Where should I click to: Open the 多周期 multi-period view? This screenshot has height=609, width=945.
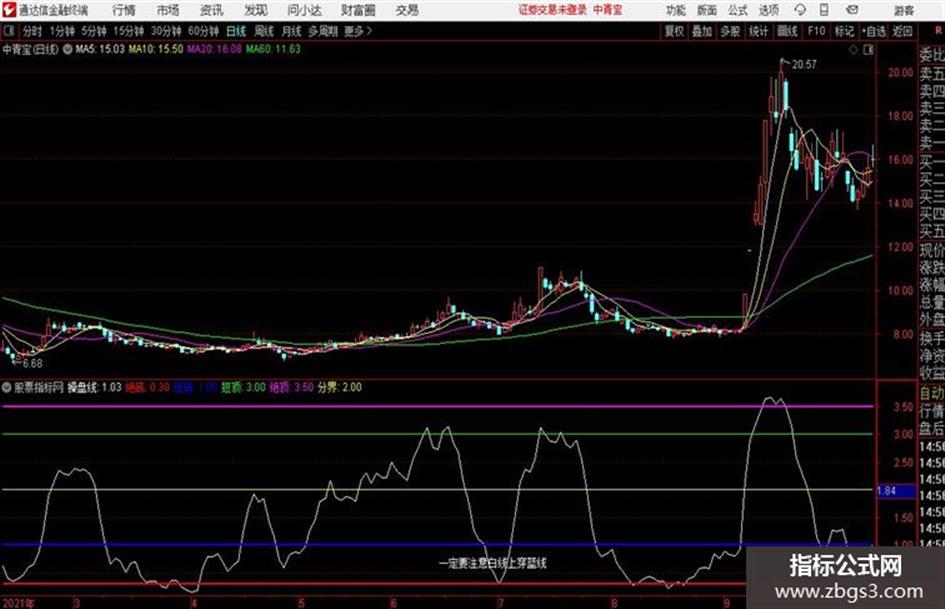pos(323,31)
